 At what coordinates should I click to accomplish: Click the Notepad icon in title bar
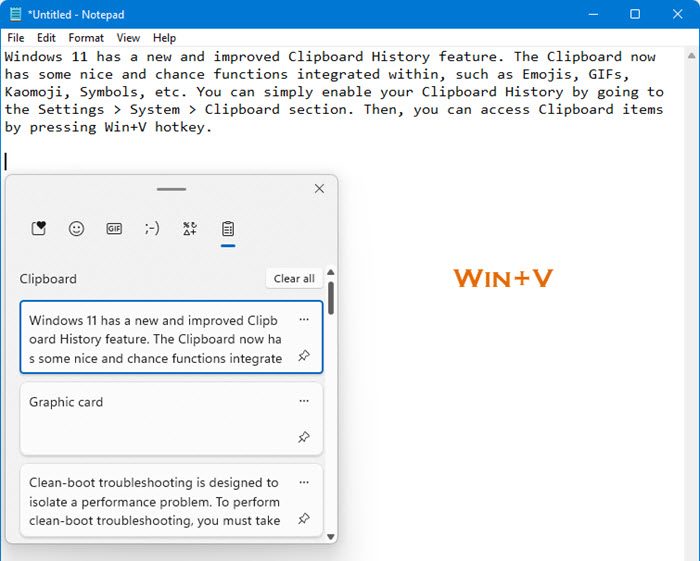tap(16, 14)
